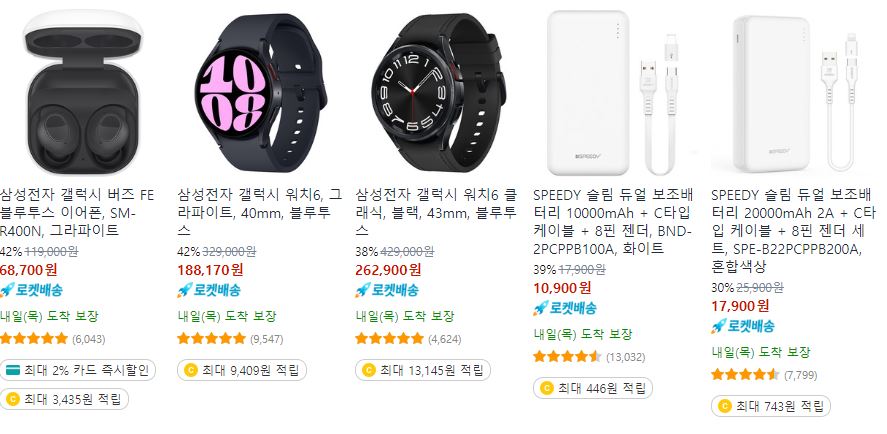
Task: Click rocket delivery badge under 188,170원 price
Action: (209, 290)
